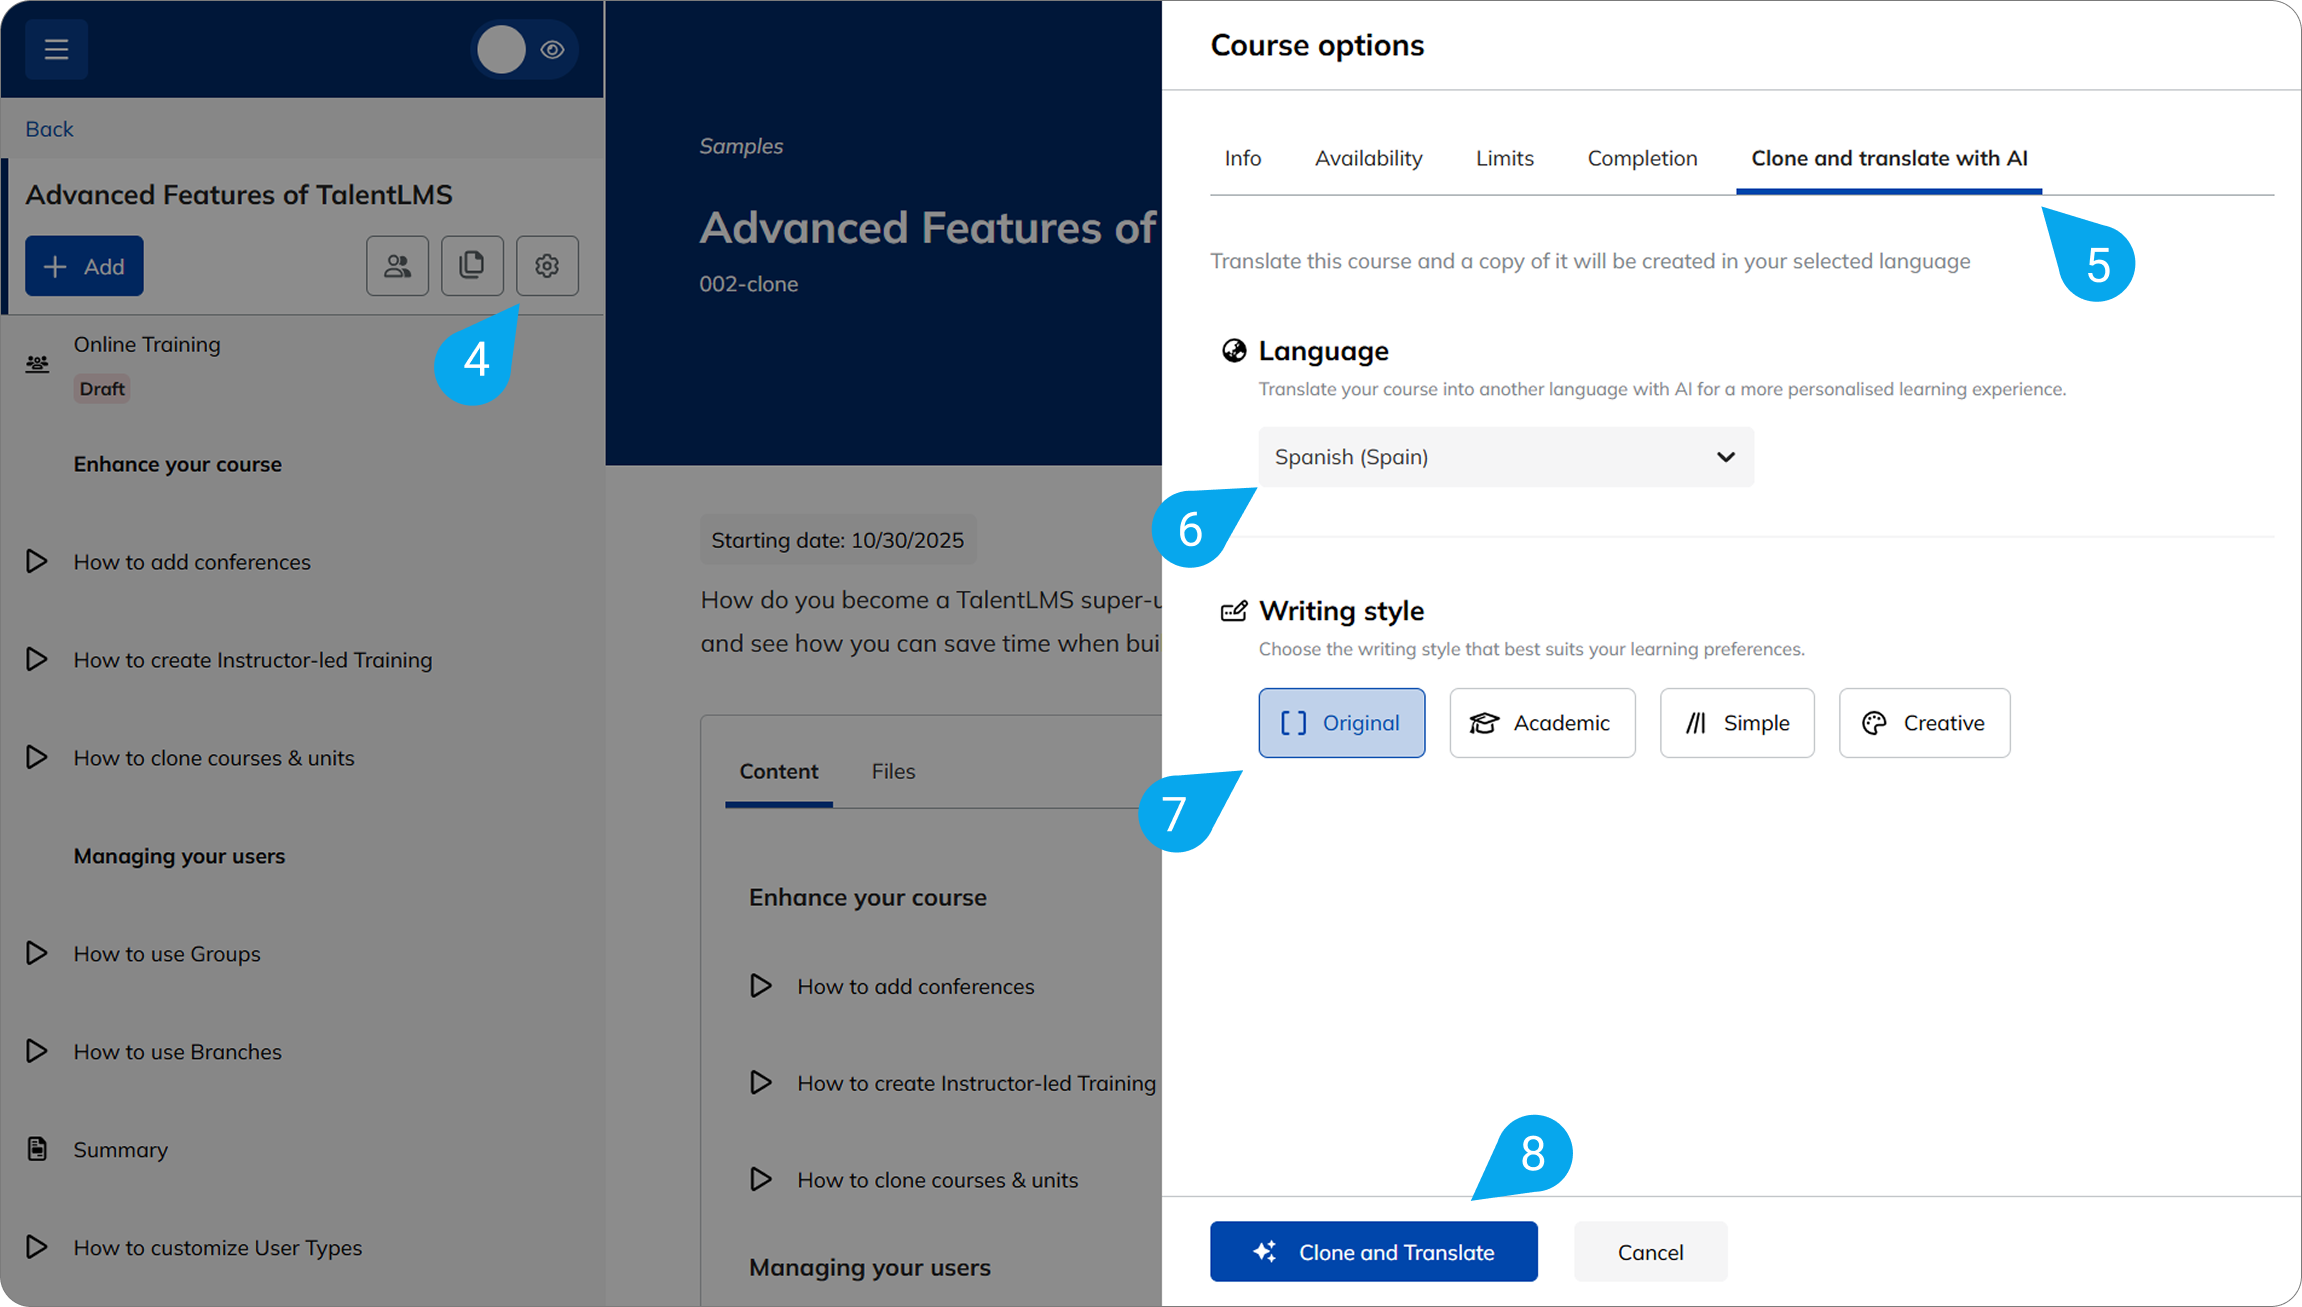
Task: Click the language dropdown chevron arrow
Action: click(x=1725, y=457)
